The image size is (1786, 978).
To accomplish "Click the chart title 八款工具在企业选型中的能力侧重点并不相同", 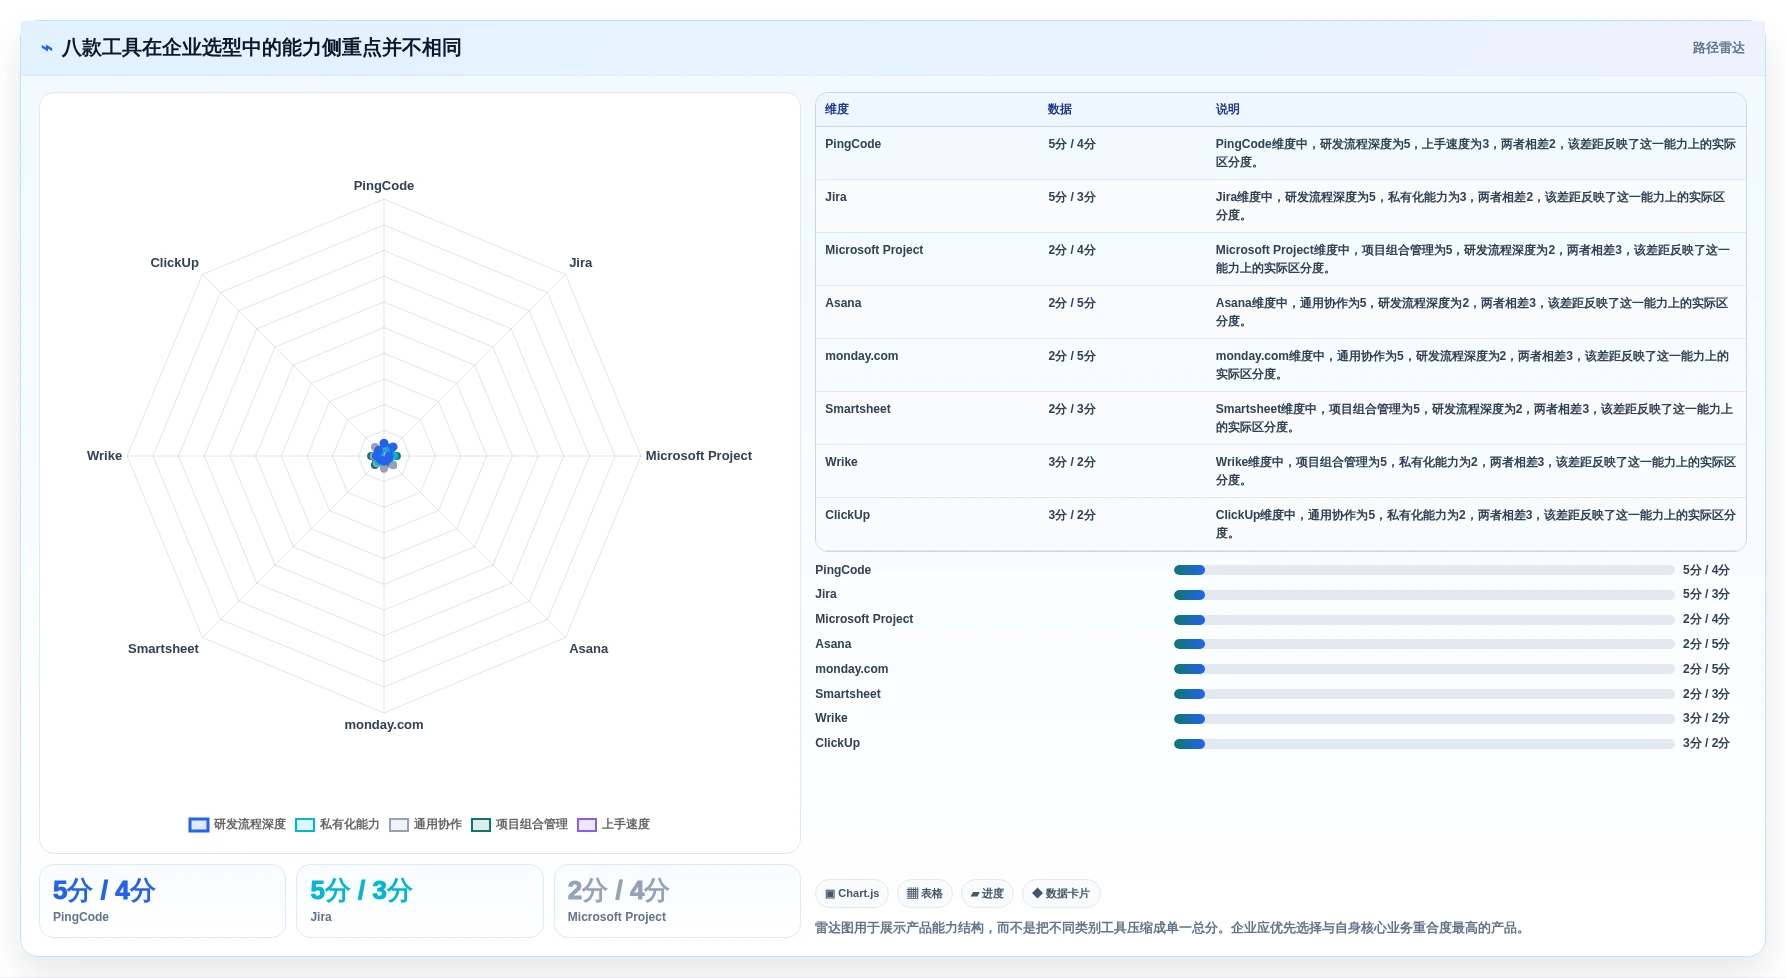I will (262, 48).
